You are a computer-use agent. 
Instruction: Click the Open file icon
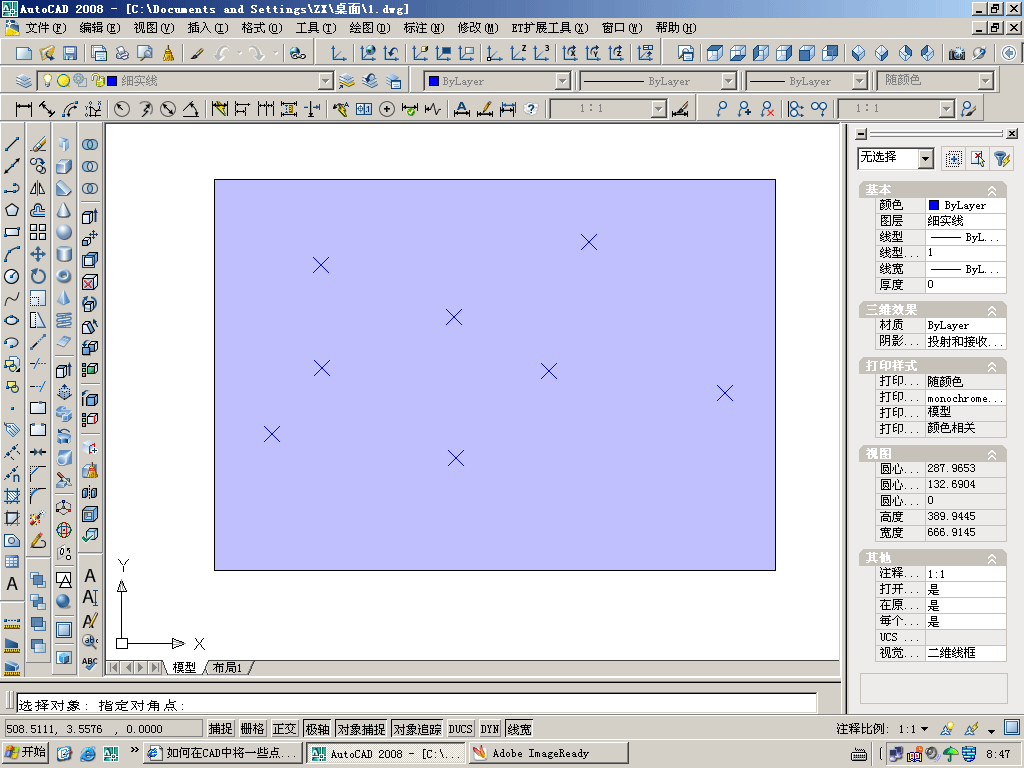pyautogui.click(x=47, y=53)
